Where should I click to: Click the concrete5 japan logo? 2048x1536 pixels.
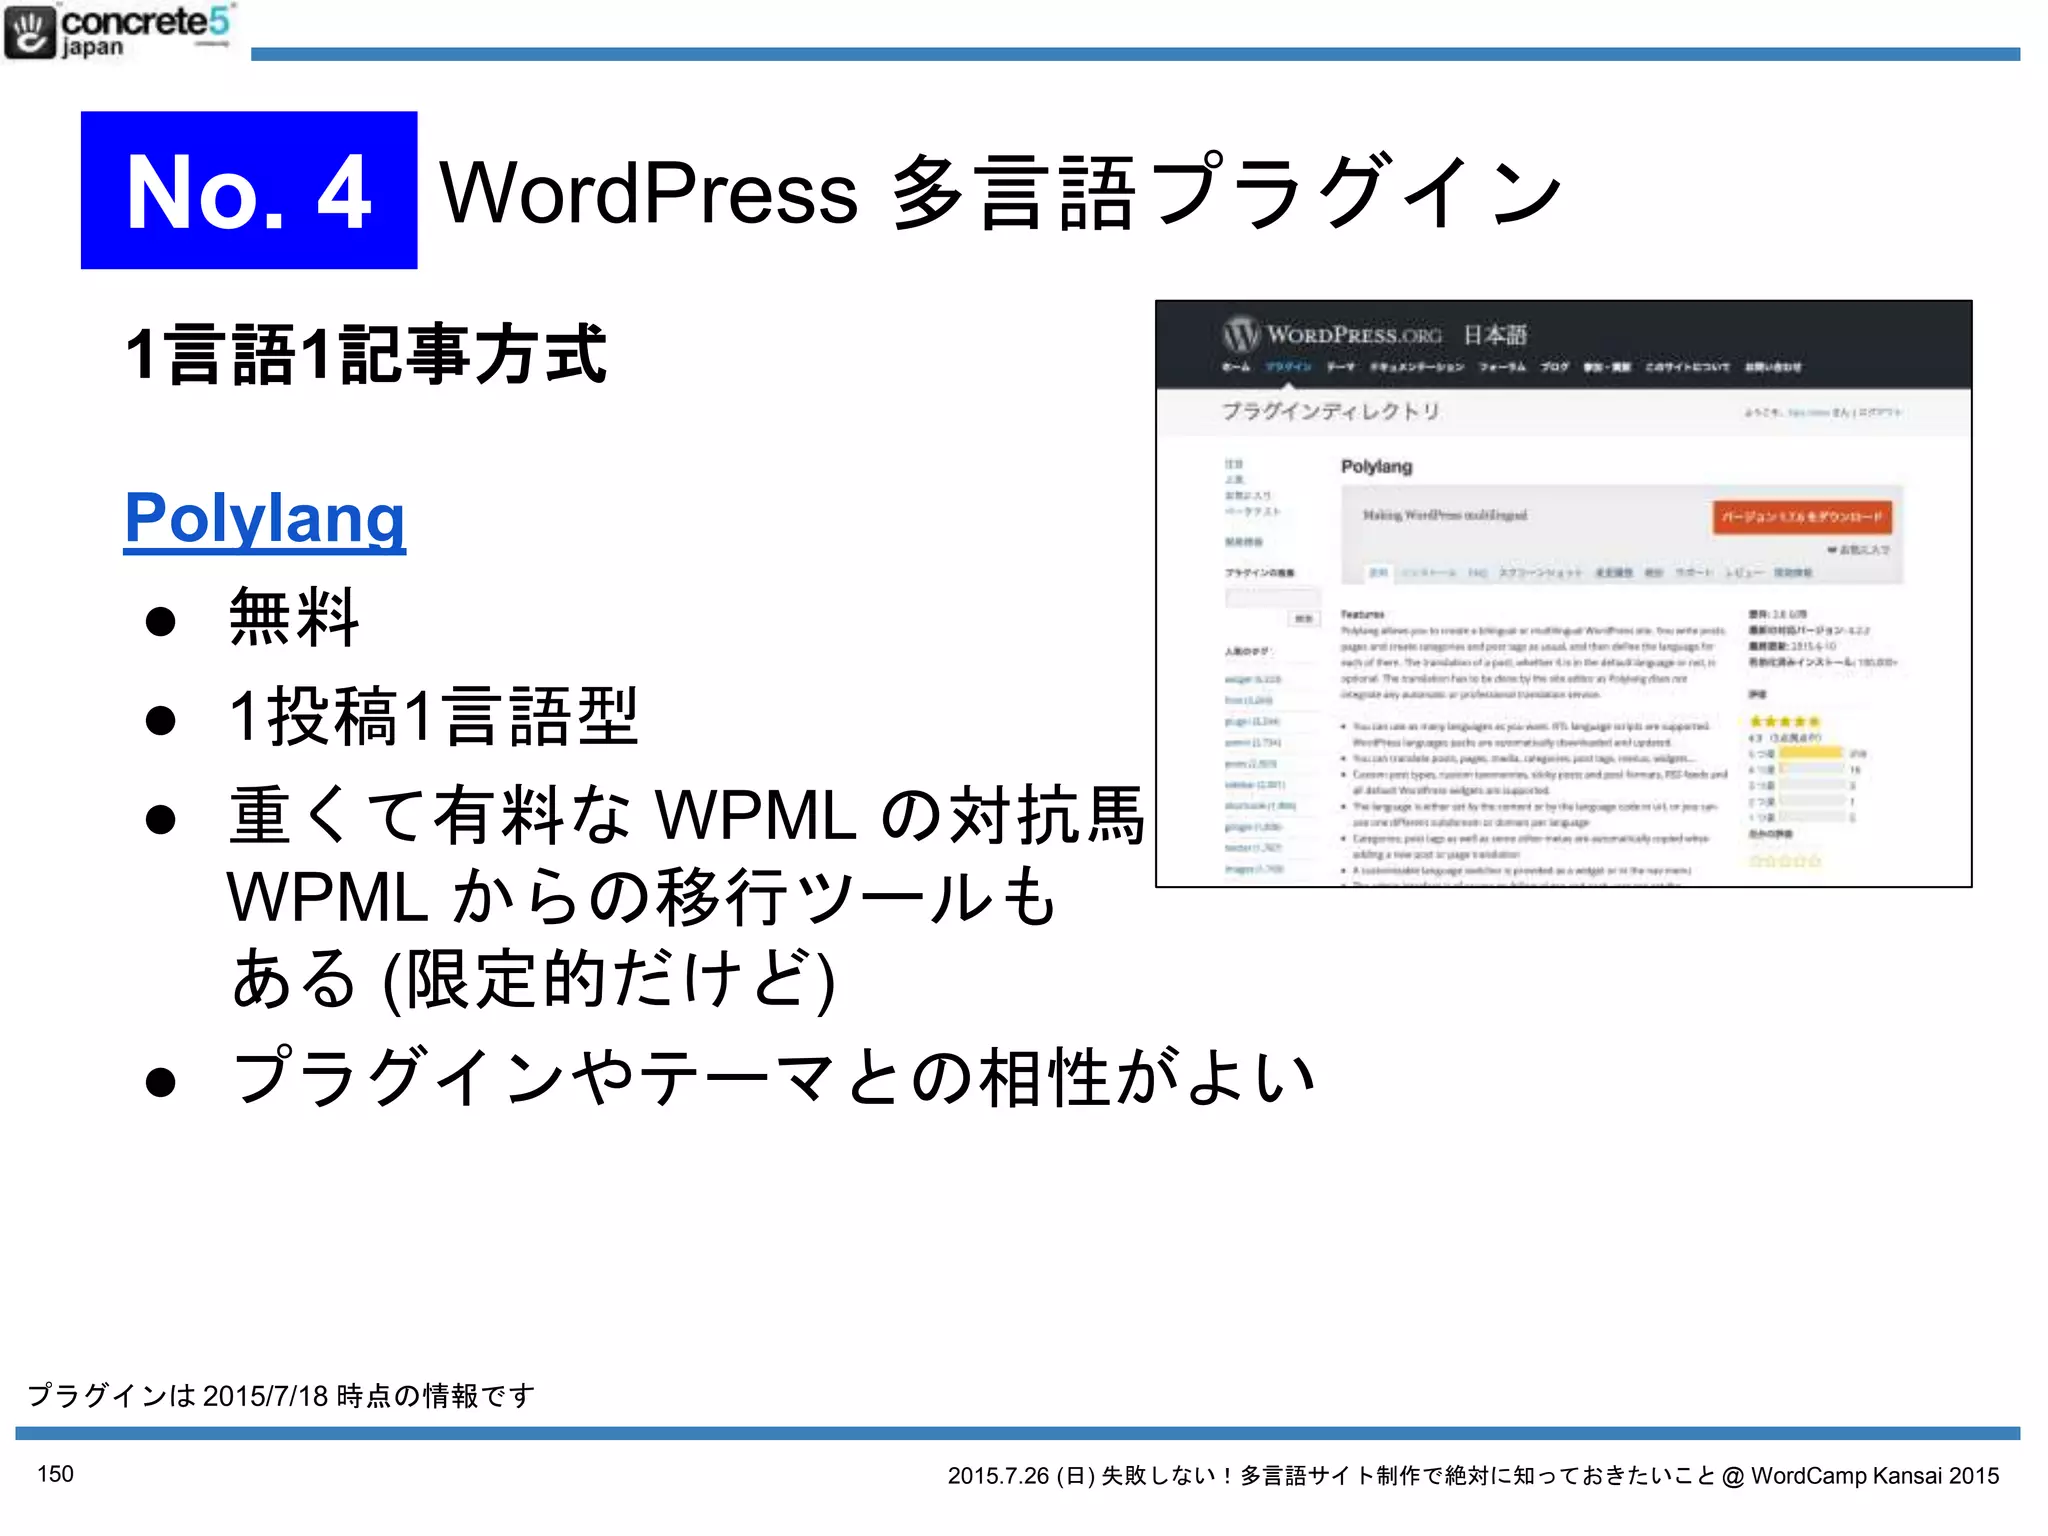coord(118,32)
